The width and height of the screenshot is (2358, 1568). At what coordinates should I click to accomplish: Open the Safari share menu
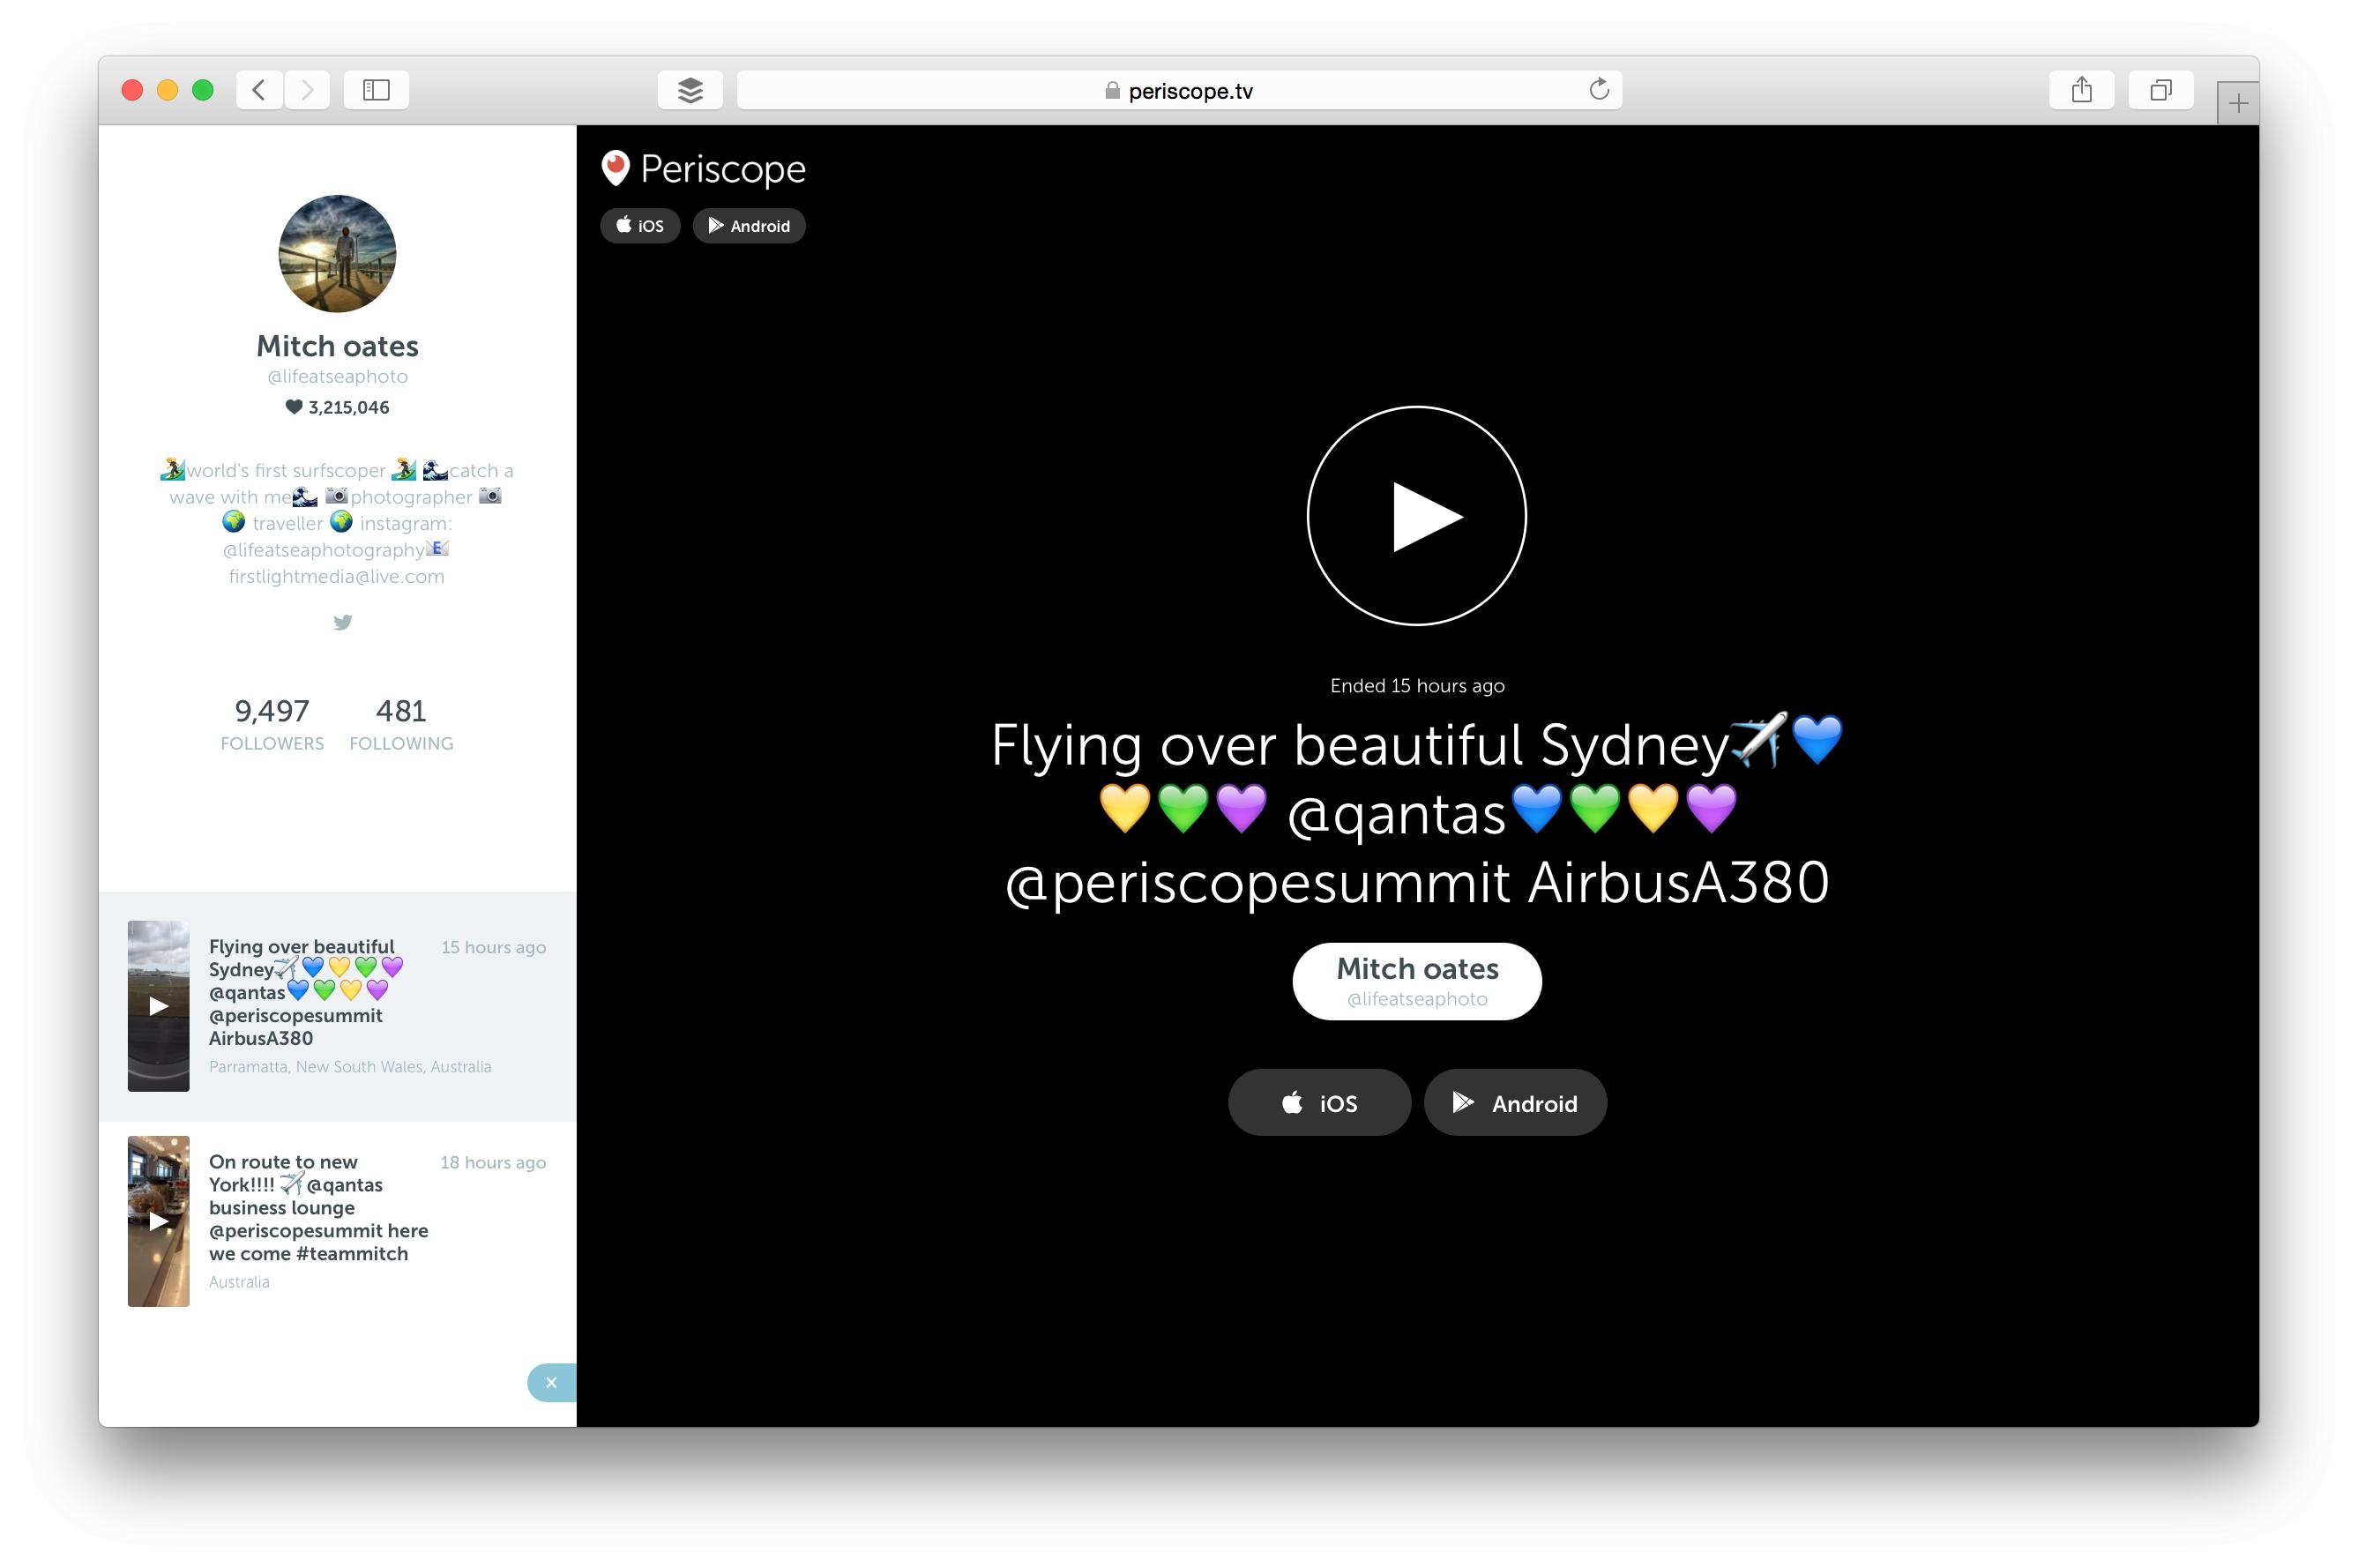[x=2081, y=90]
